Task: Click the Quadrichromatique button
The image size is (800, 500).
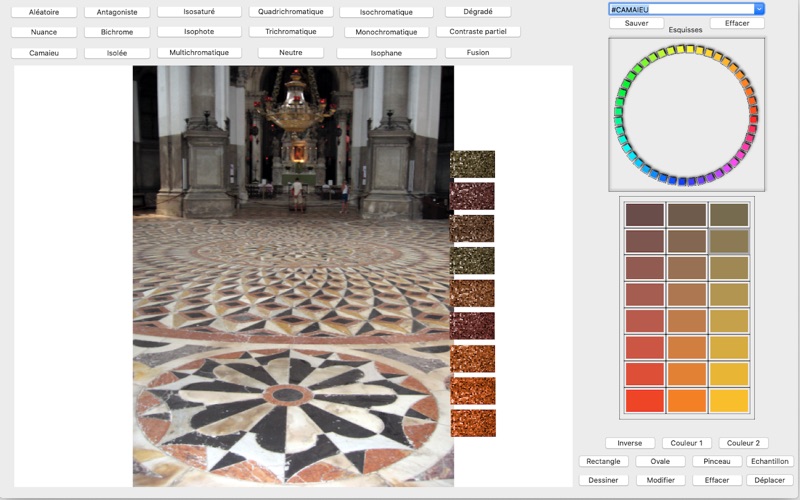Action: click(291, 11)
